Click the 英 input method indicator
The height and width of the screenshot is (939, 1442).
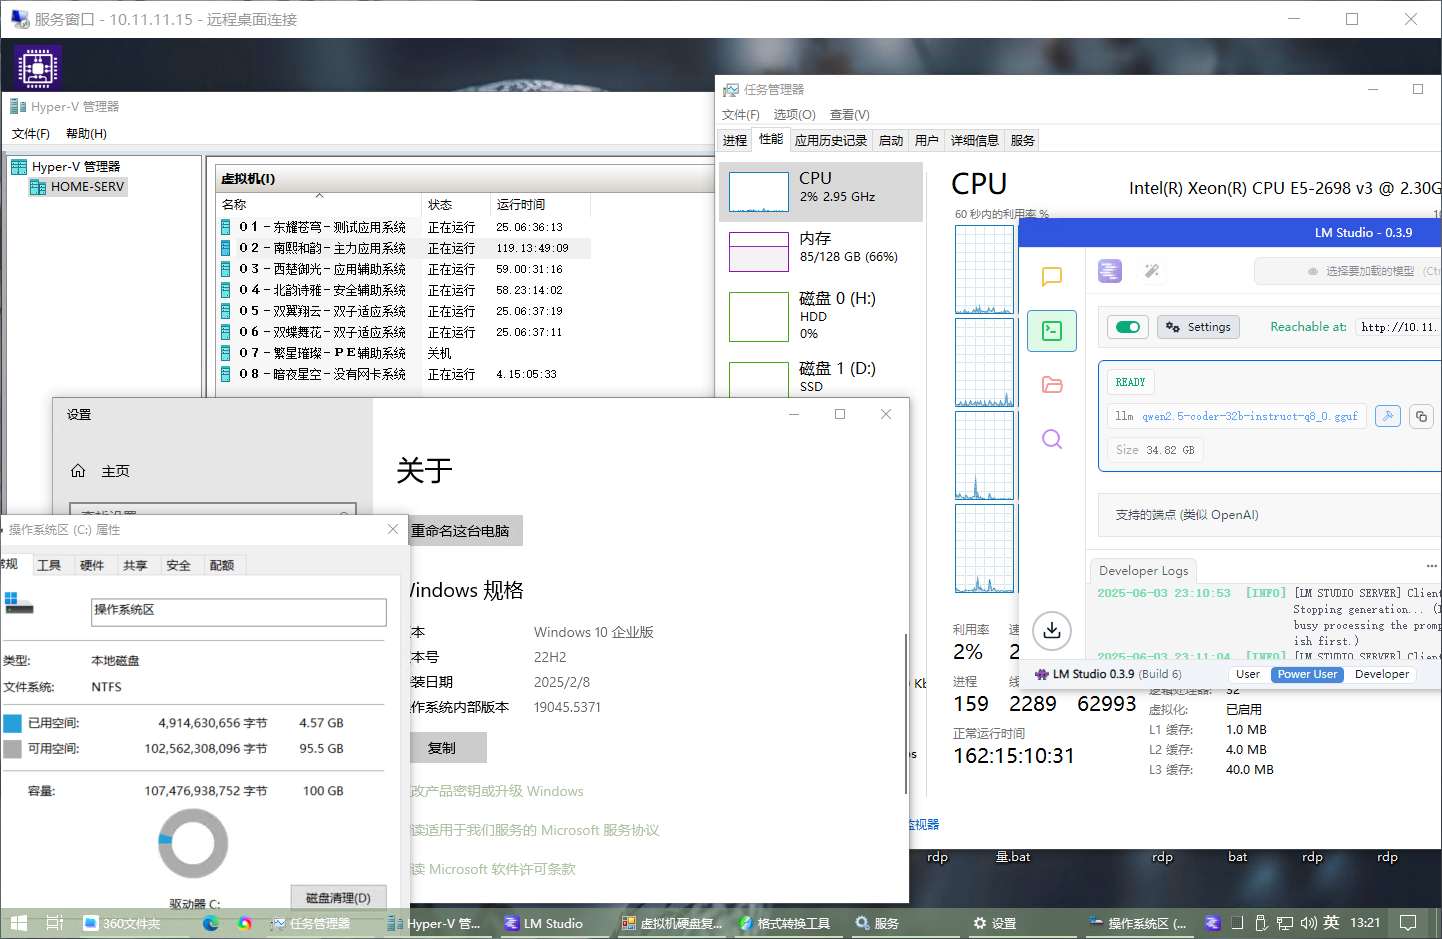point(1331,923)
